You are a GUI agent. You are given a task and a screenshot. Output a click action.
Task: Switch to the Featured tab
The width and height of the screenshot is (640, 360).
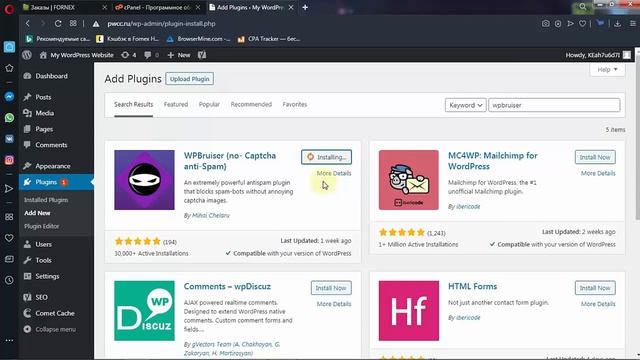point(176,104)
